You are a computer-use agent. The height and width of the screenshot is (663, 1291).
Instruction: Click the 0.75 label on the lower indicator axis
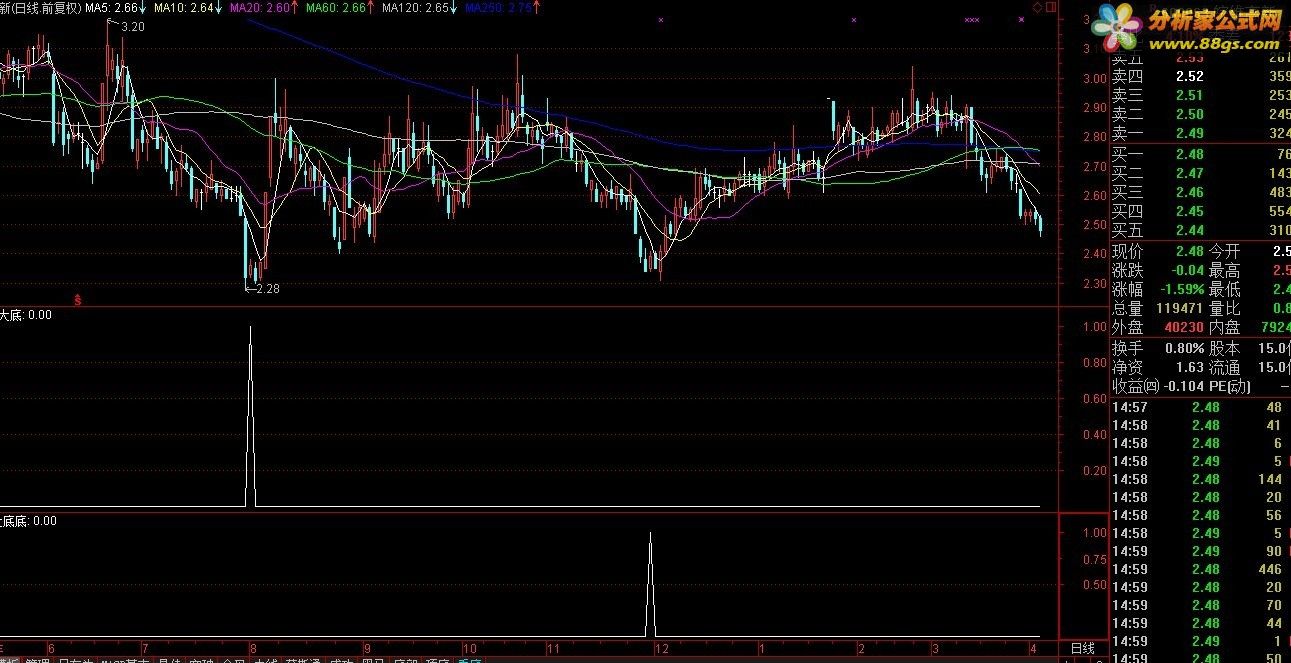[x=1094, y=560]
